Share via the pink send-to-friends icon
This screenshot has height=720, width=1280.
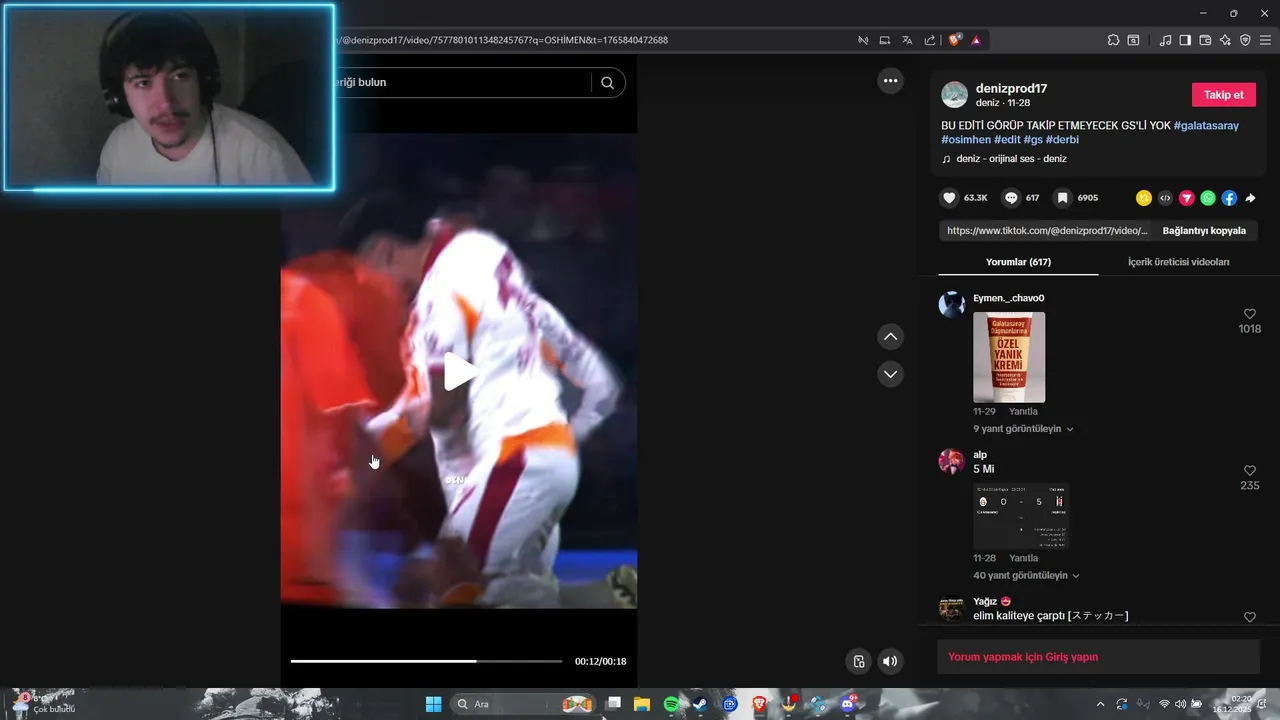click(x=1187, y=198)
